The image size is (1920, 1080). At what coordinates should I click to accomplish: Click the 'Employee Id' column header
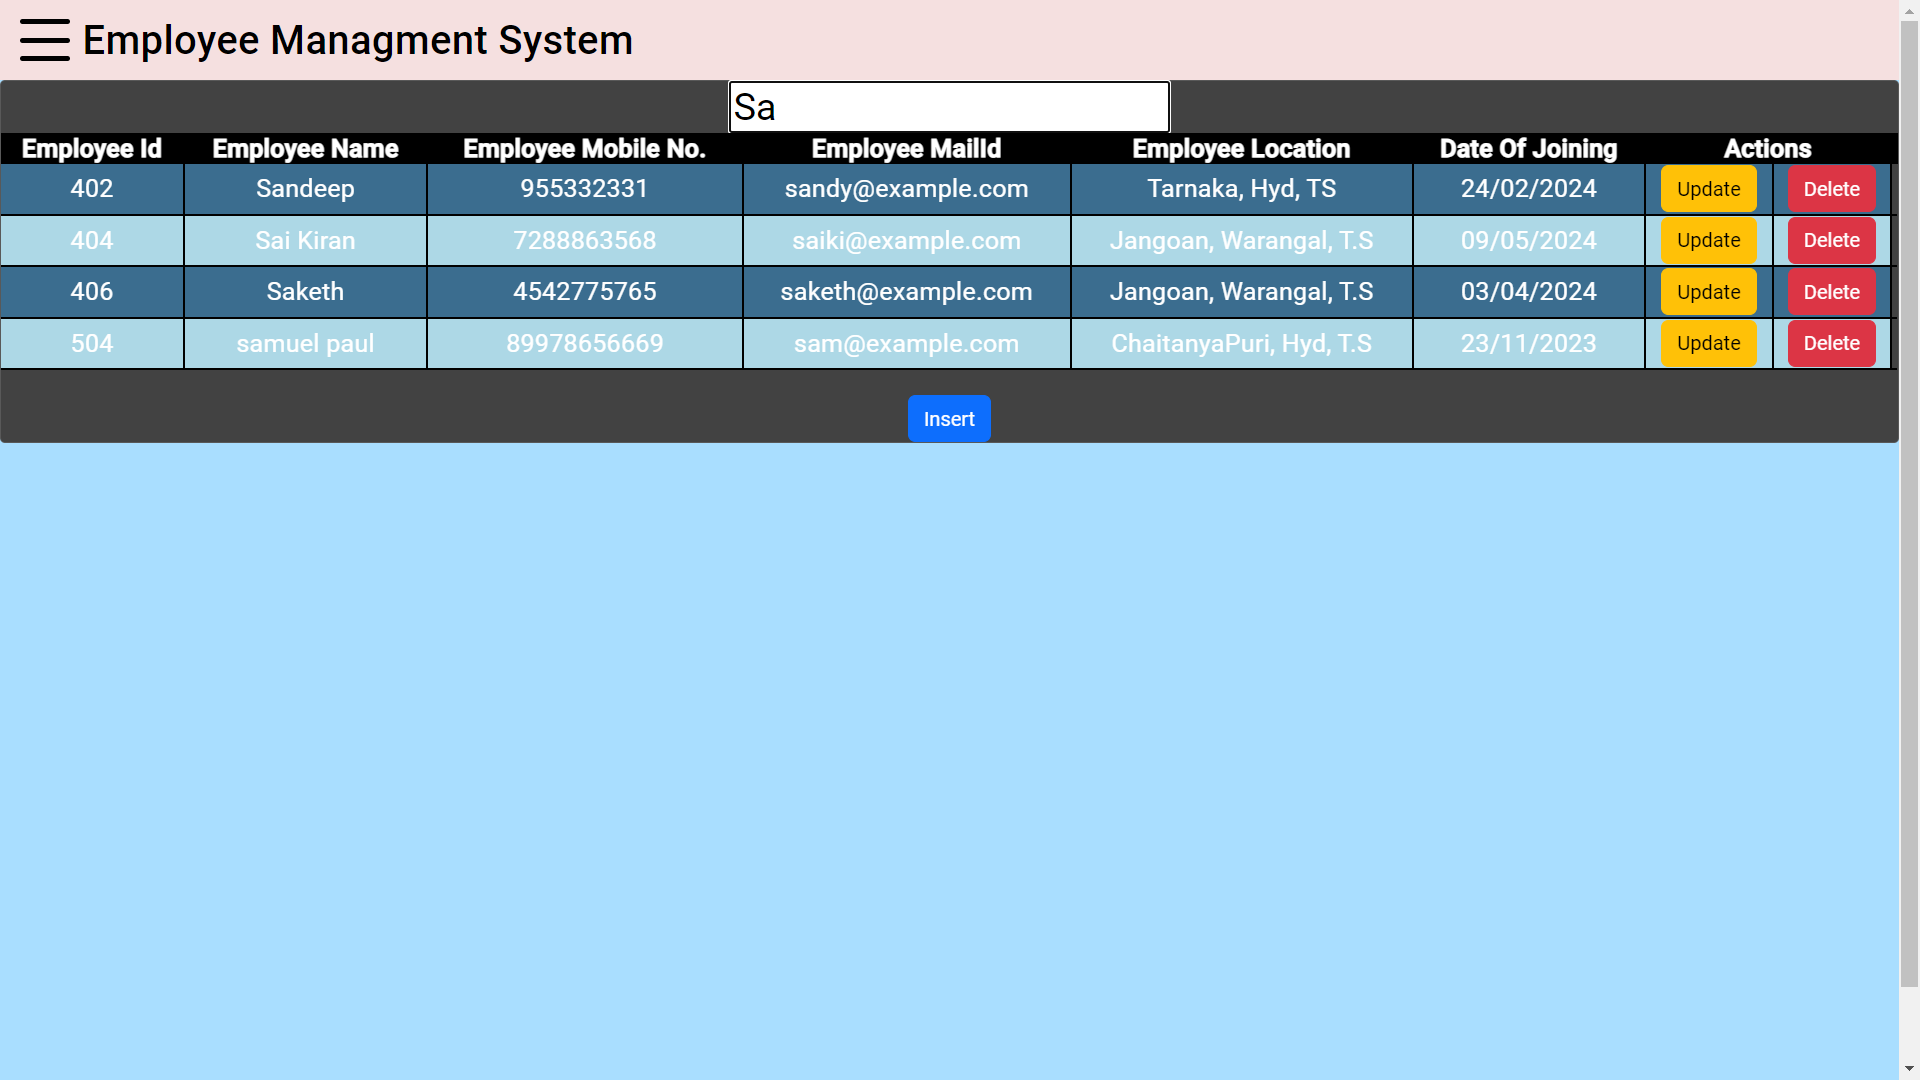coord(92,148)
